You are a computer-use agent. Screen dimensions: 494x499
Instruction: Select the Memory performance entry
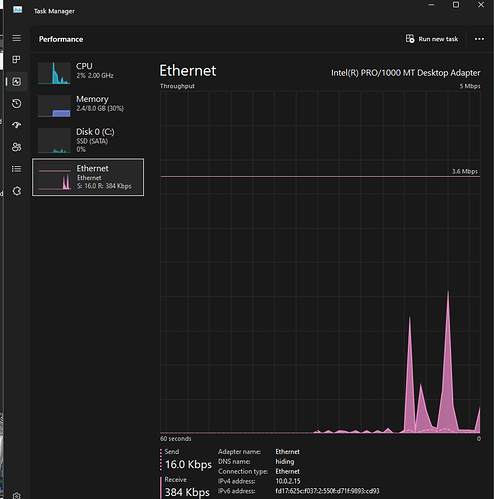coord(88,106)
